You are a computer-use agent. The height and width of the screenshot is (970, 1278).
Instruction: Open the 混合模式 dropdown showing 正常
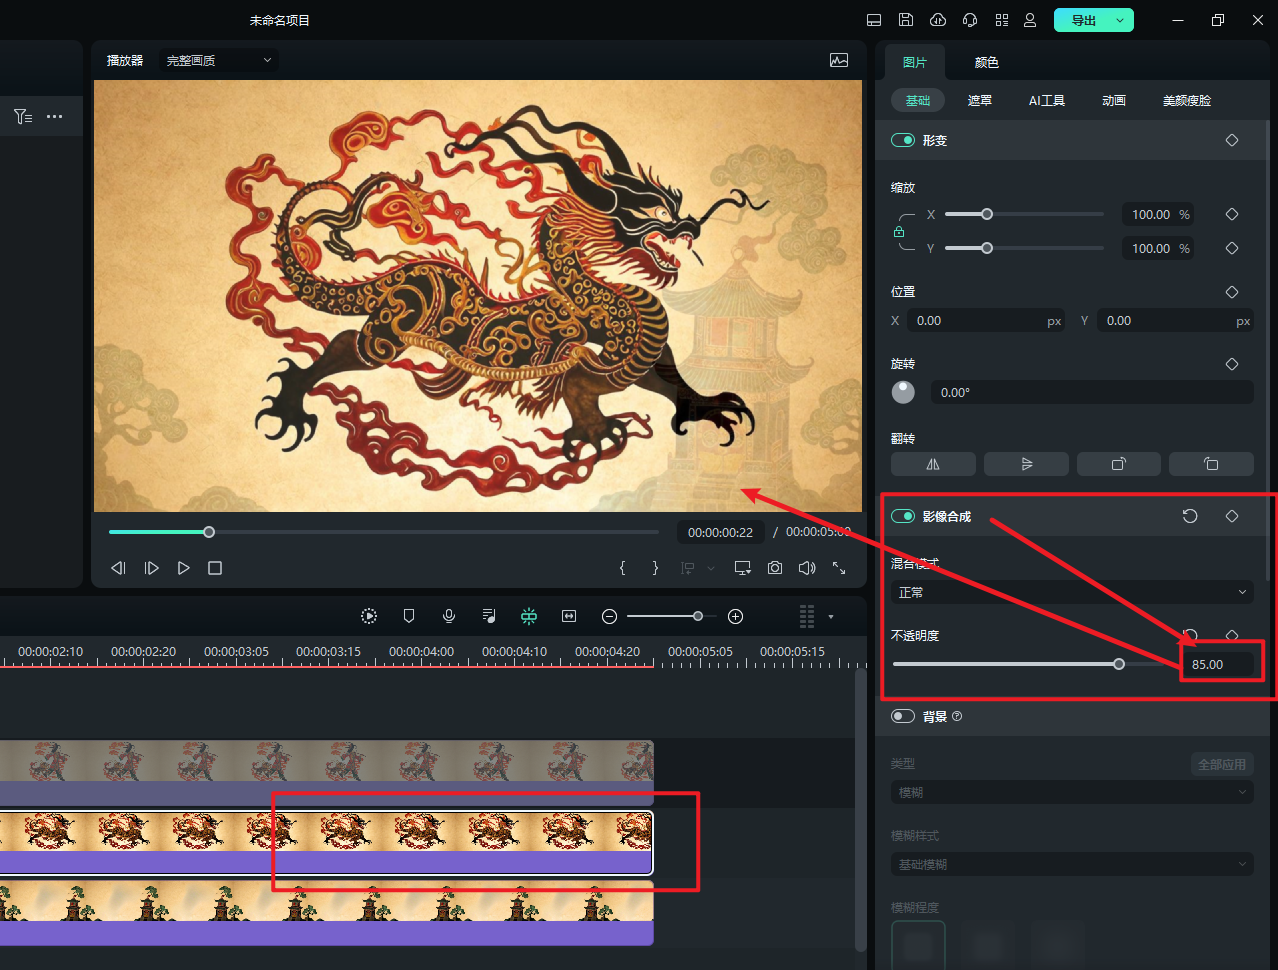1071,592
